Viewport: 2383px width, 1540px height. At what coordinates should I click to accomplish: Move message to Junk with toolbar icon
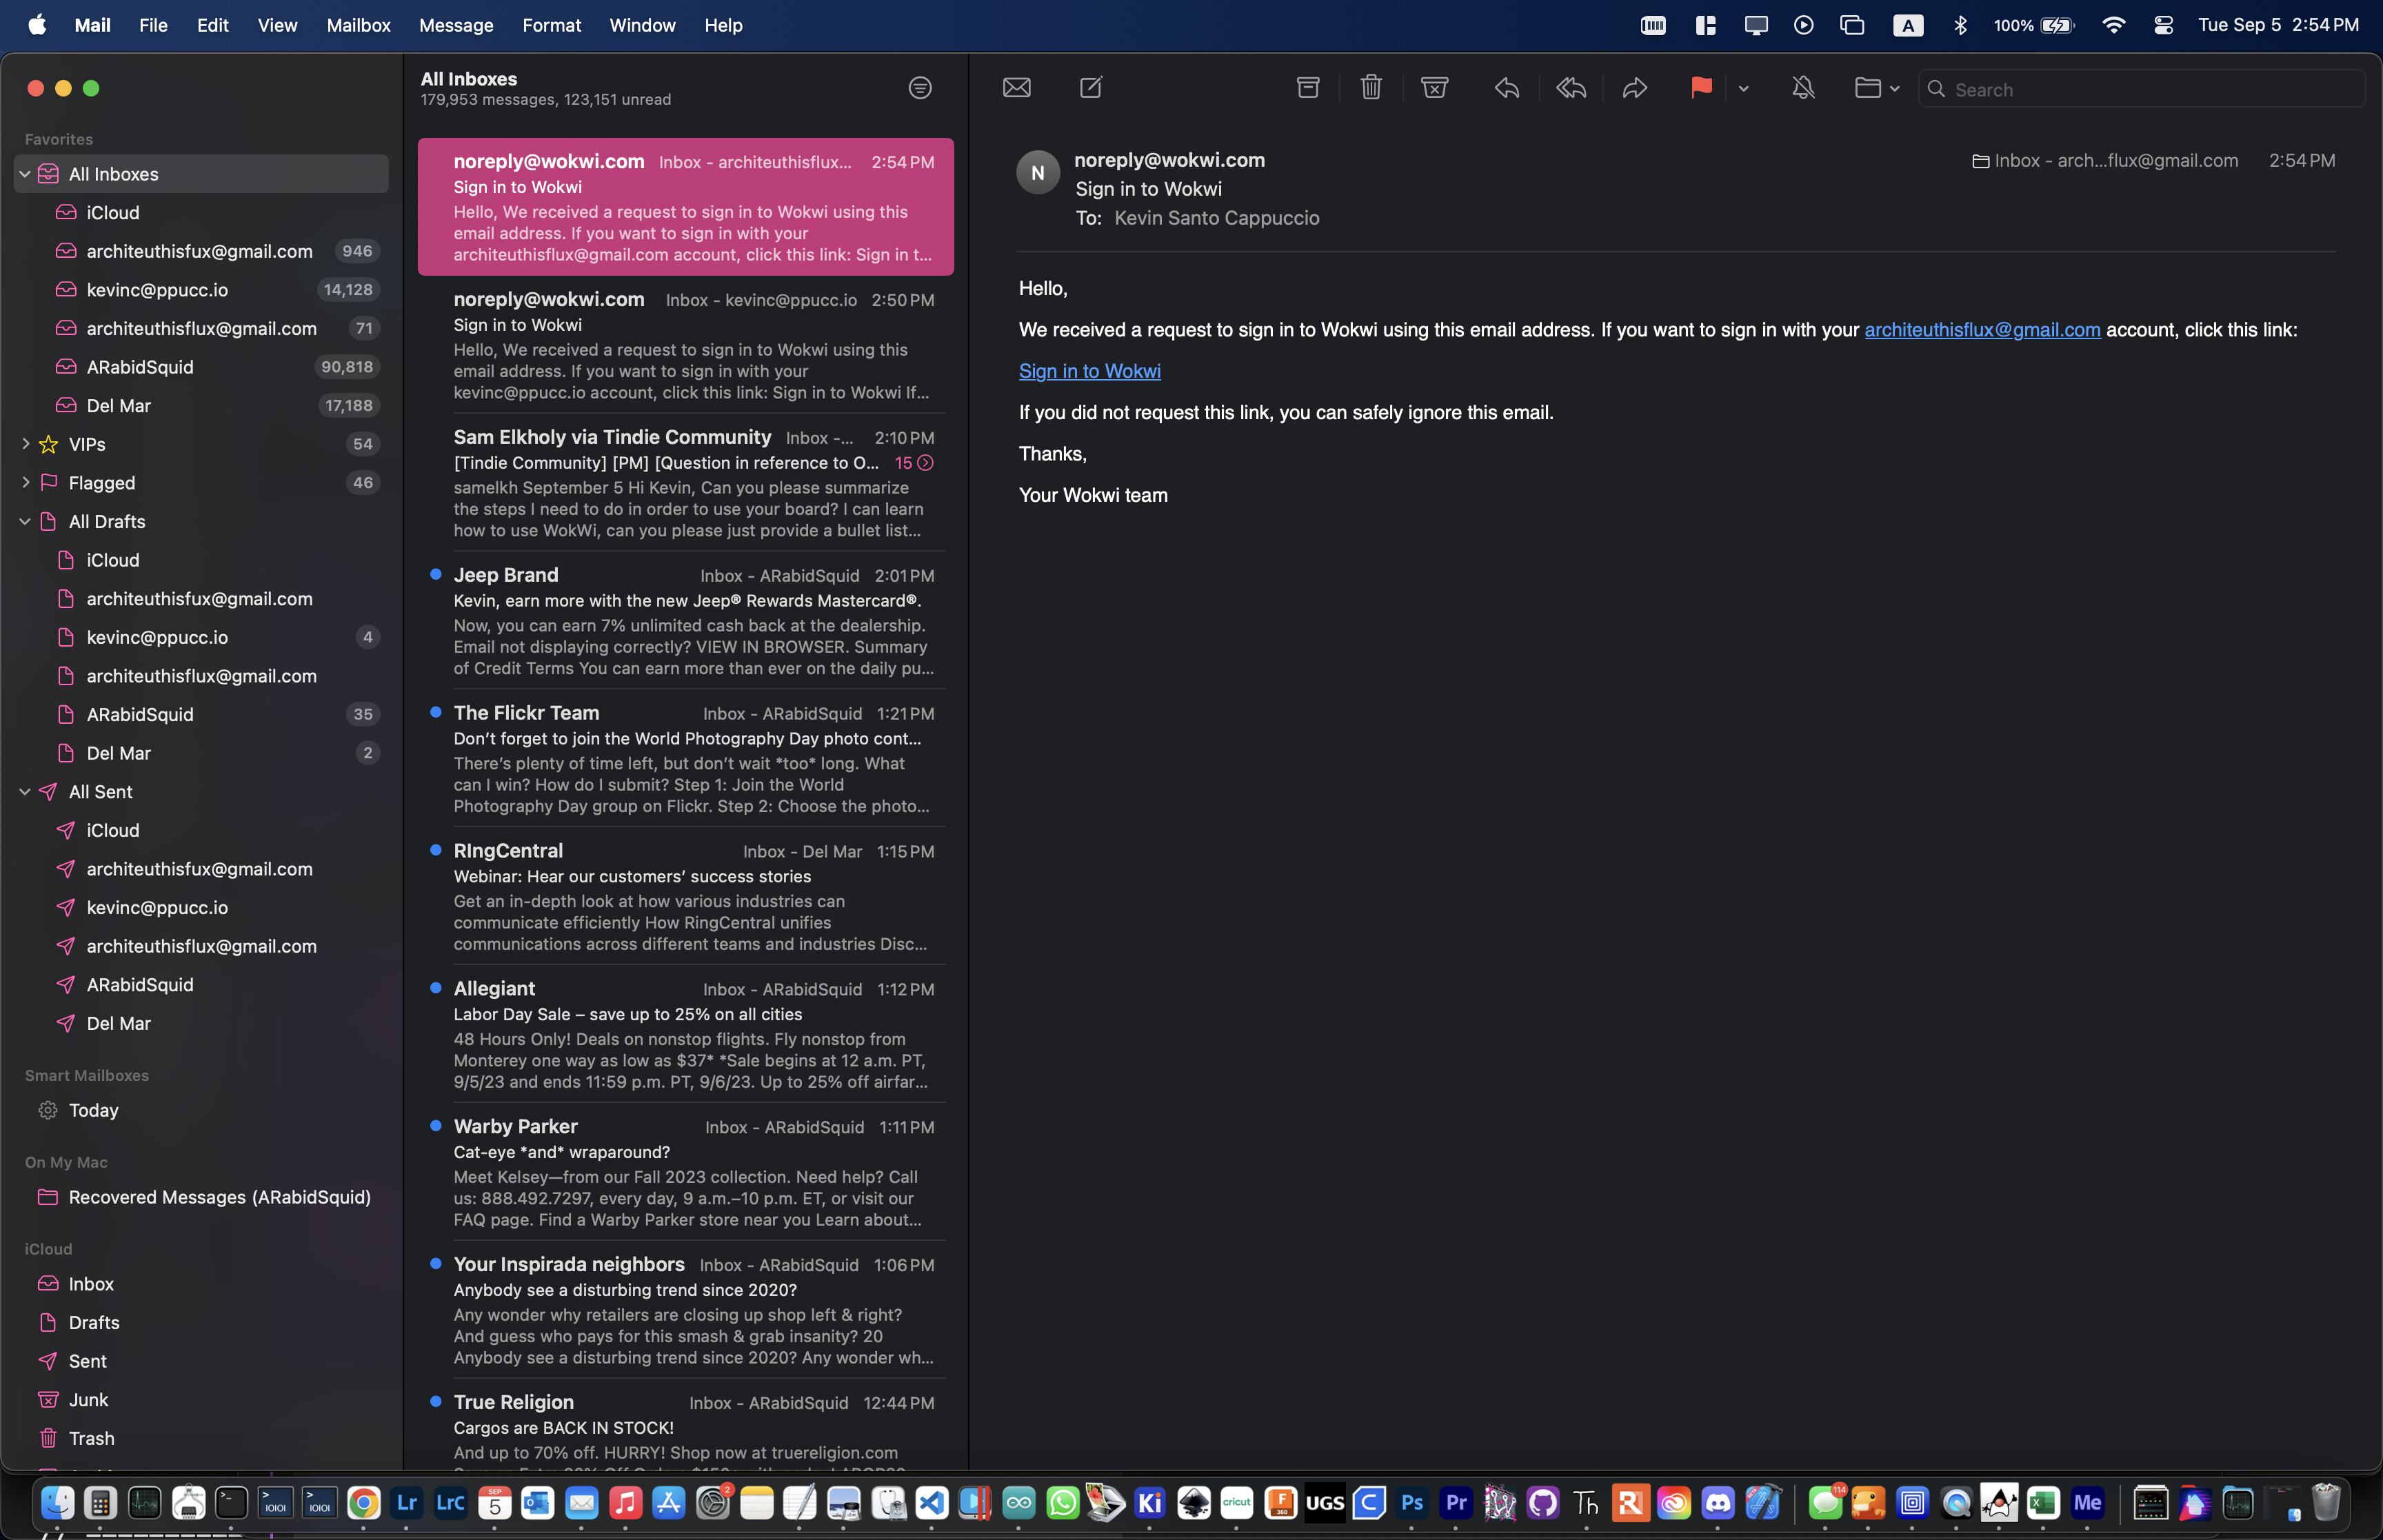pos(1435,88)
